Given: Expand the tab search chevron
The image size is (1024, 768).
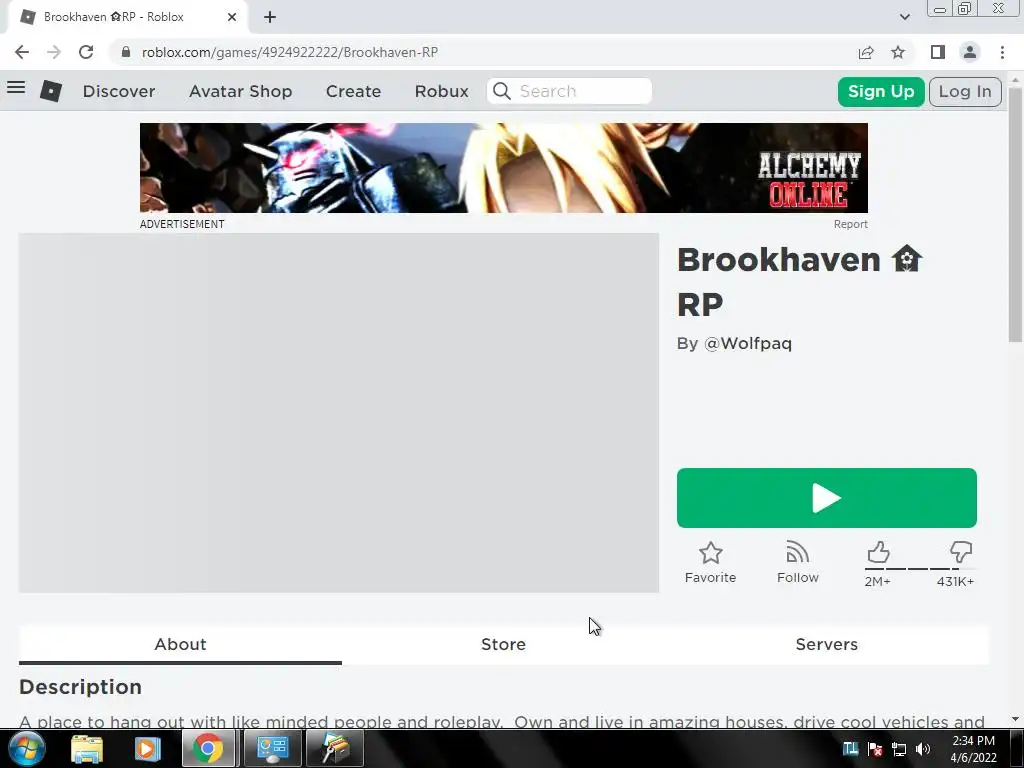Looking at the screenshot, I should [904, 17].
